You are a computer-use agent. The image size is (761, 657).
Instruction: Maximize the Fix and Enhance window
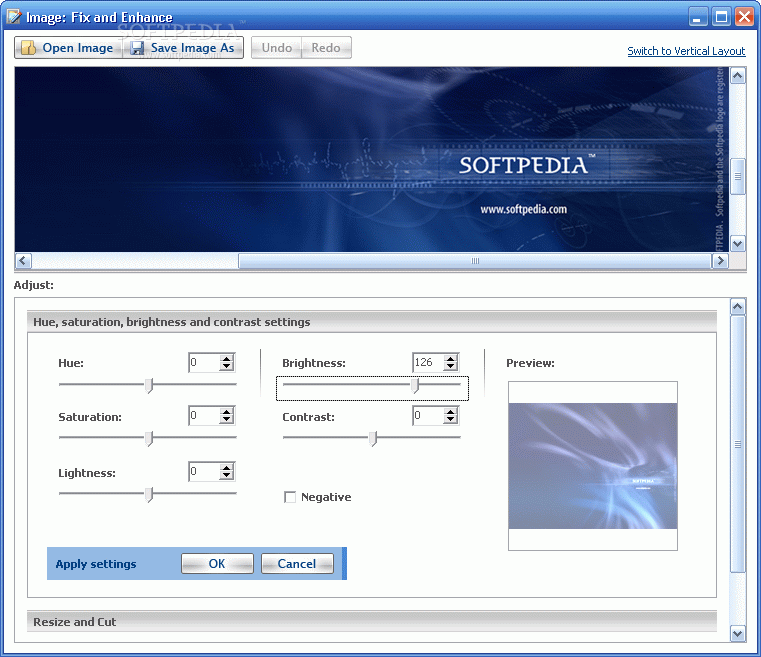[721, 17]
